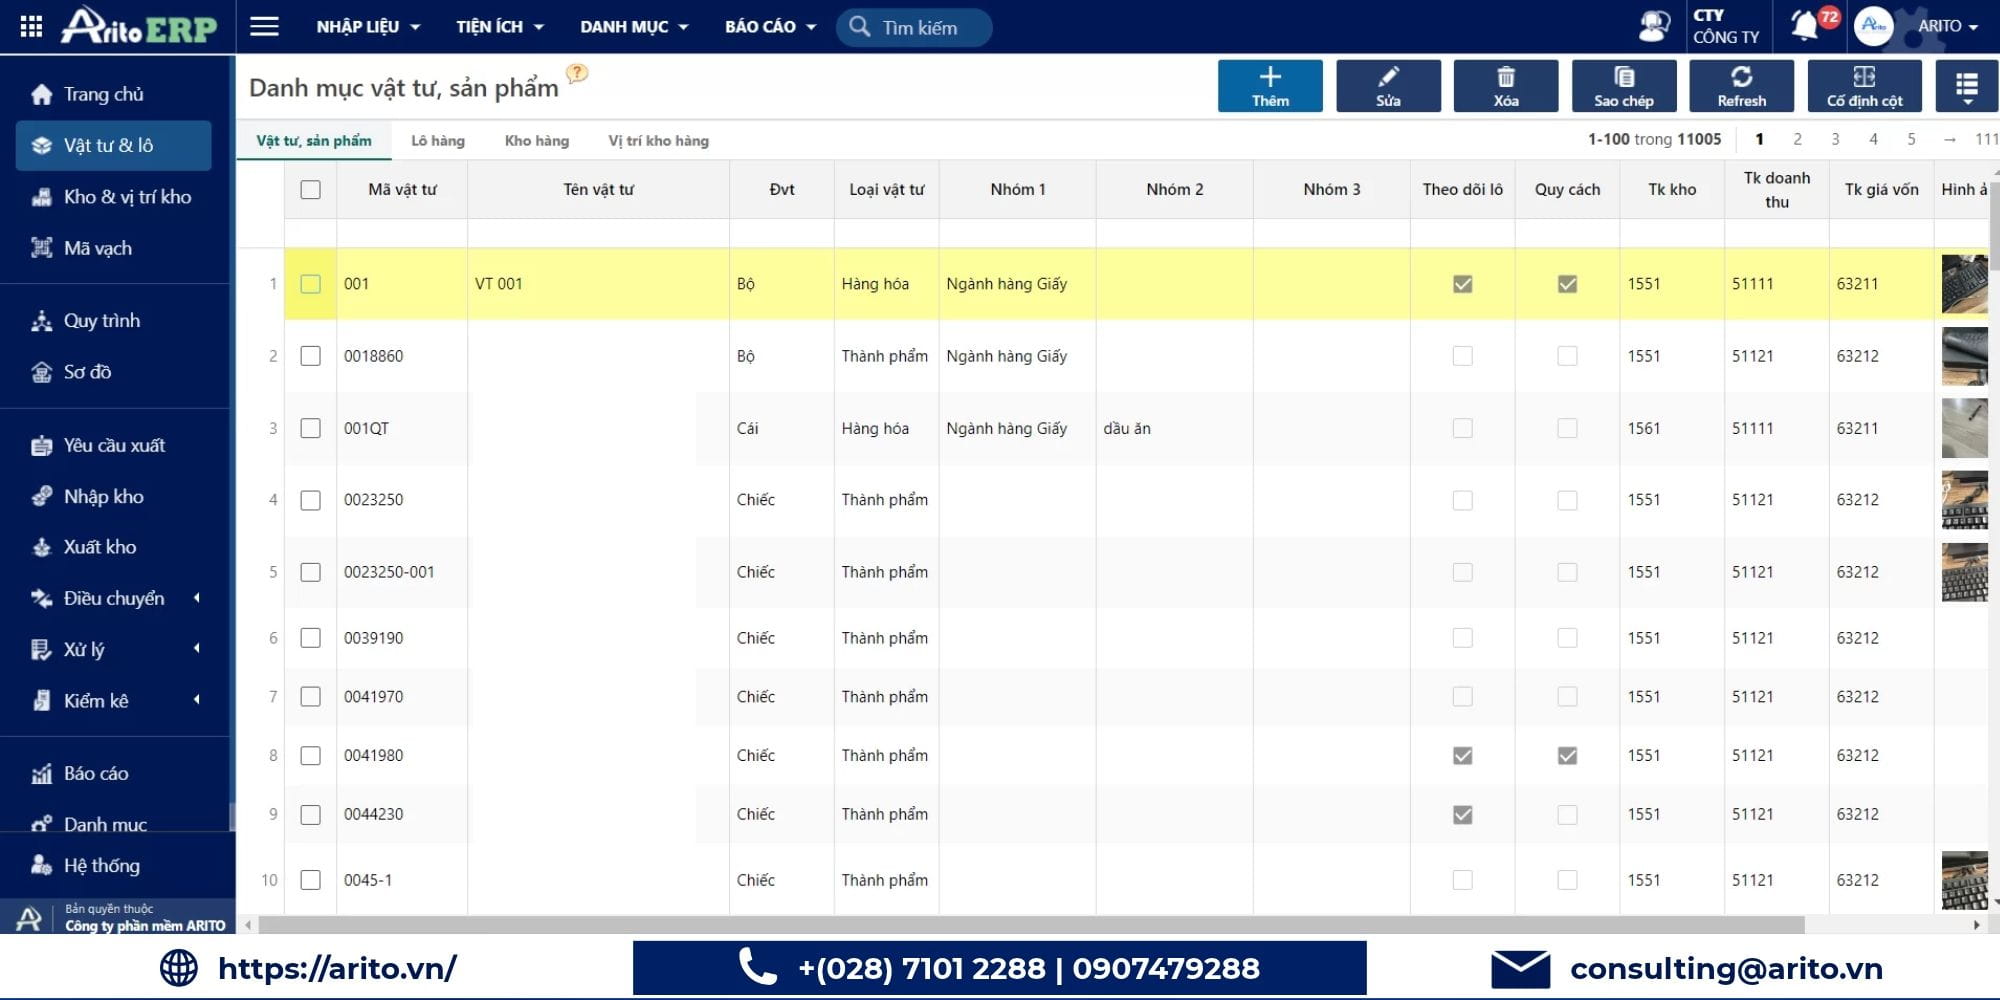Toggle Theo dõi lô for 0041980
Screen dimensions: 2000x1000
[1462, 756]
